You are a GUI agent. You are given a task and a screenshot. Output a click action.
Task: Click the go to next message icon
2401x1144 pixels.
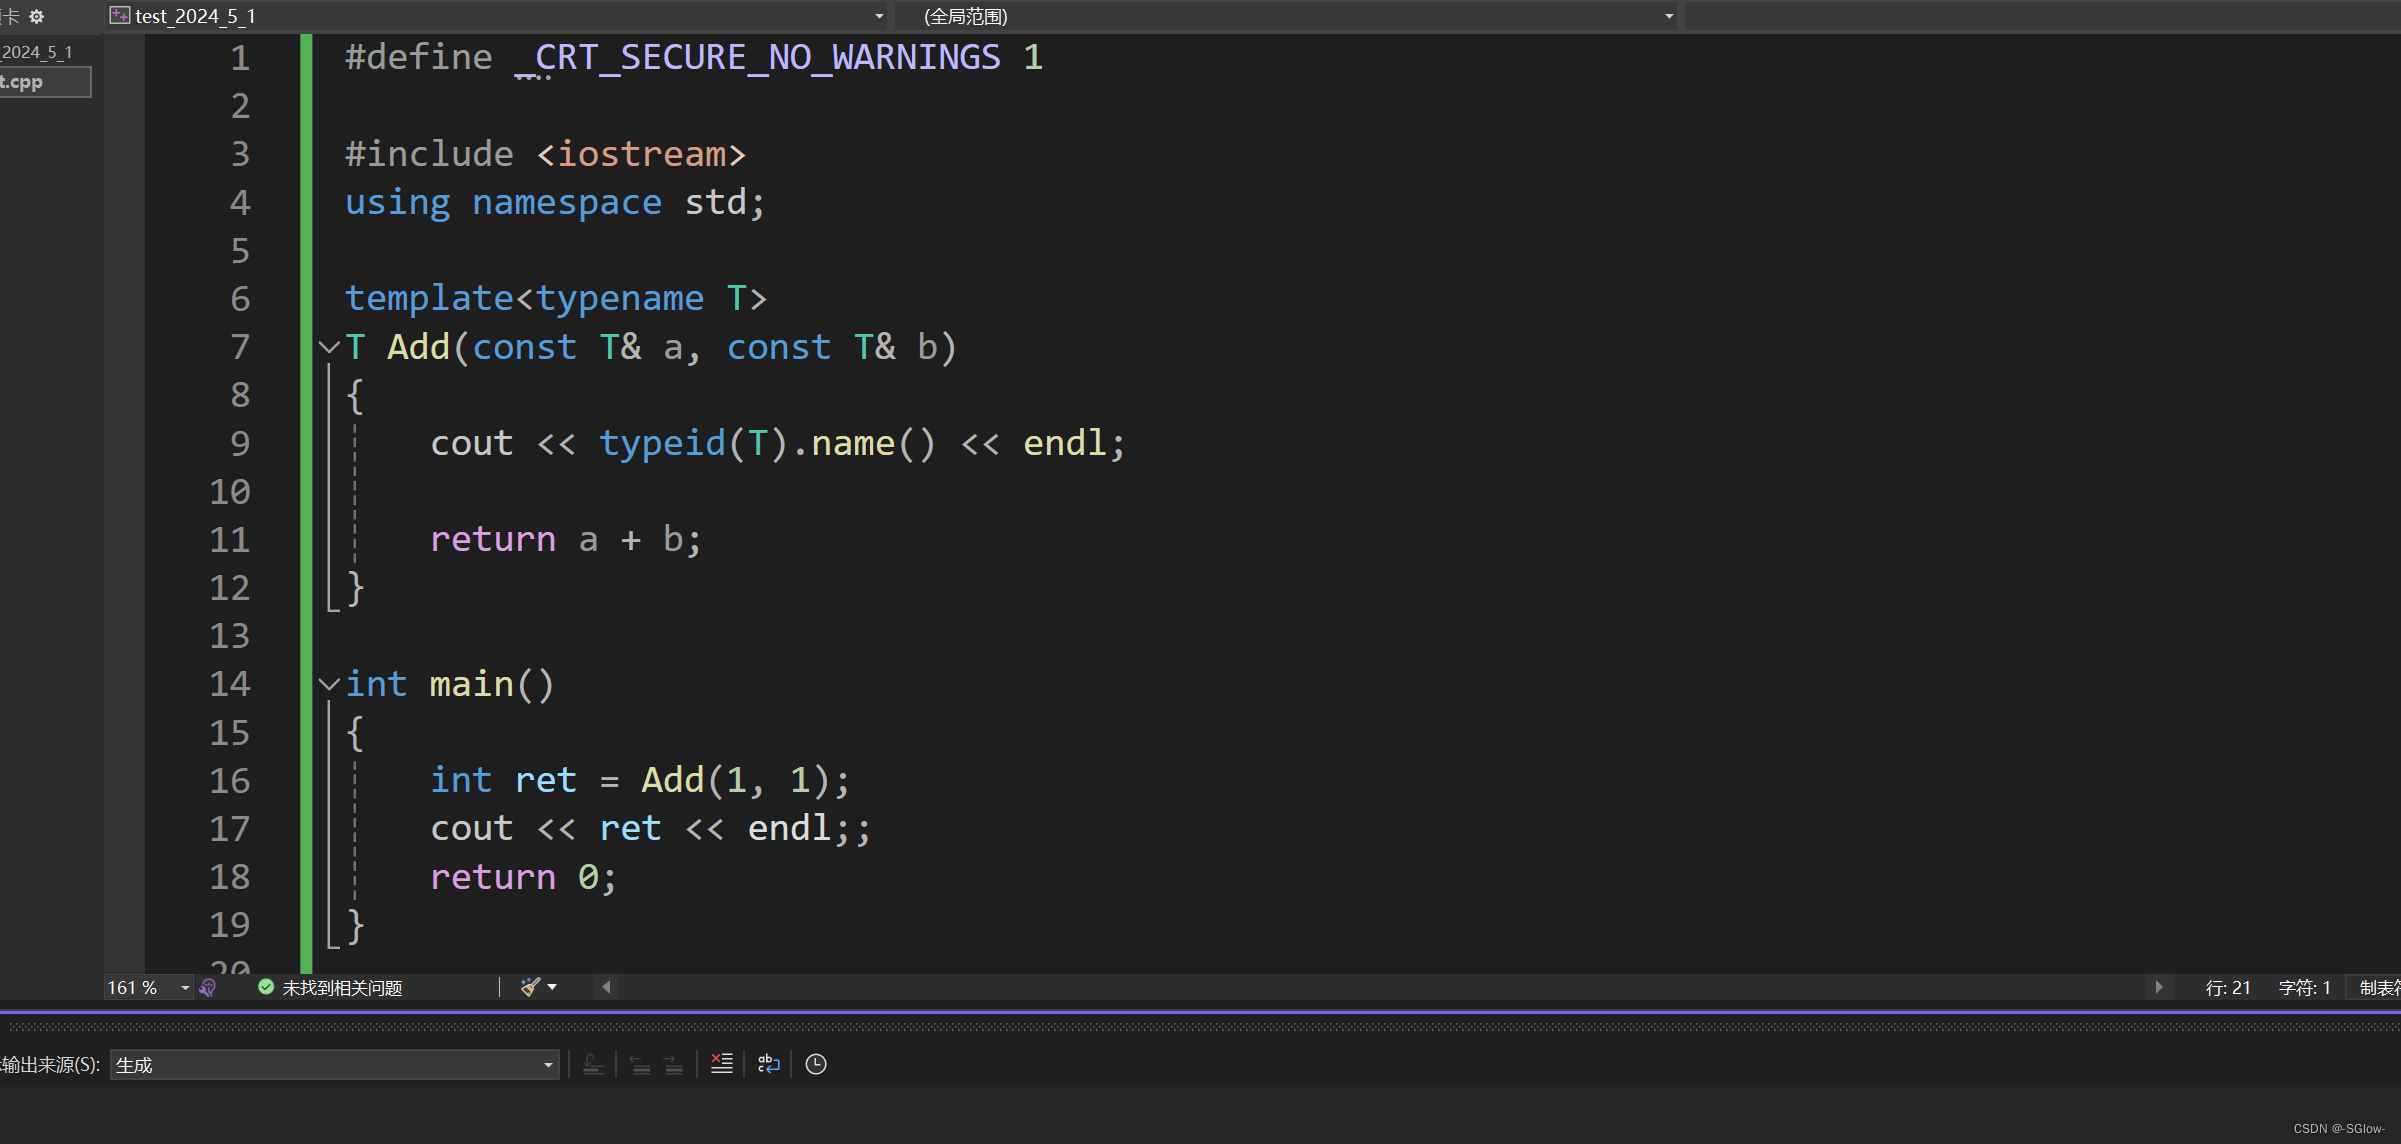pyautogui.click(x=674, y=1064)
